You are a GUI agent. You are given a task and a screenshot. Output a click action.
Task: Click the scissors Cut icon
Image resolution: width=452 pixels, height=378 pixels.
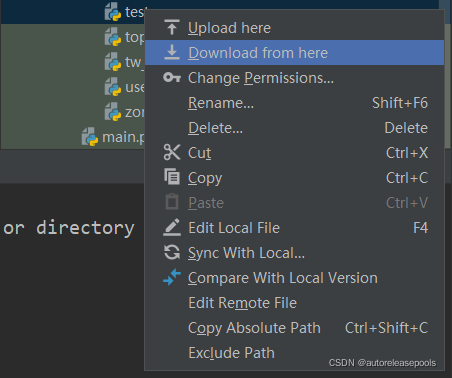pos(172,153)
